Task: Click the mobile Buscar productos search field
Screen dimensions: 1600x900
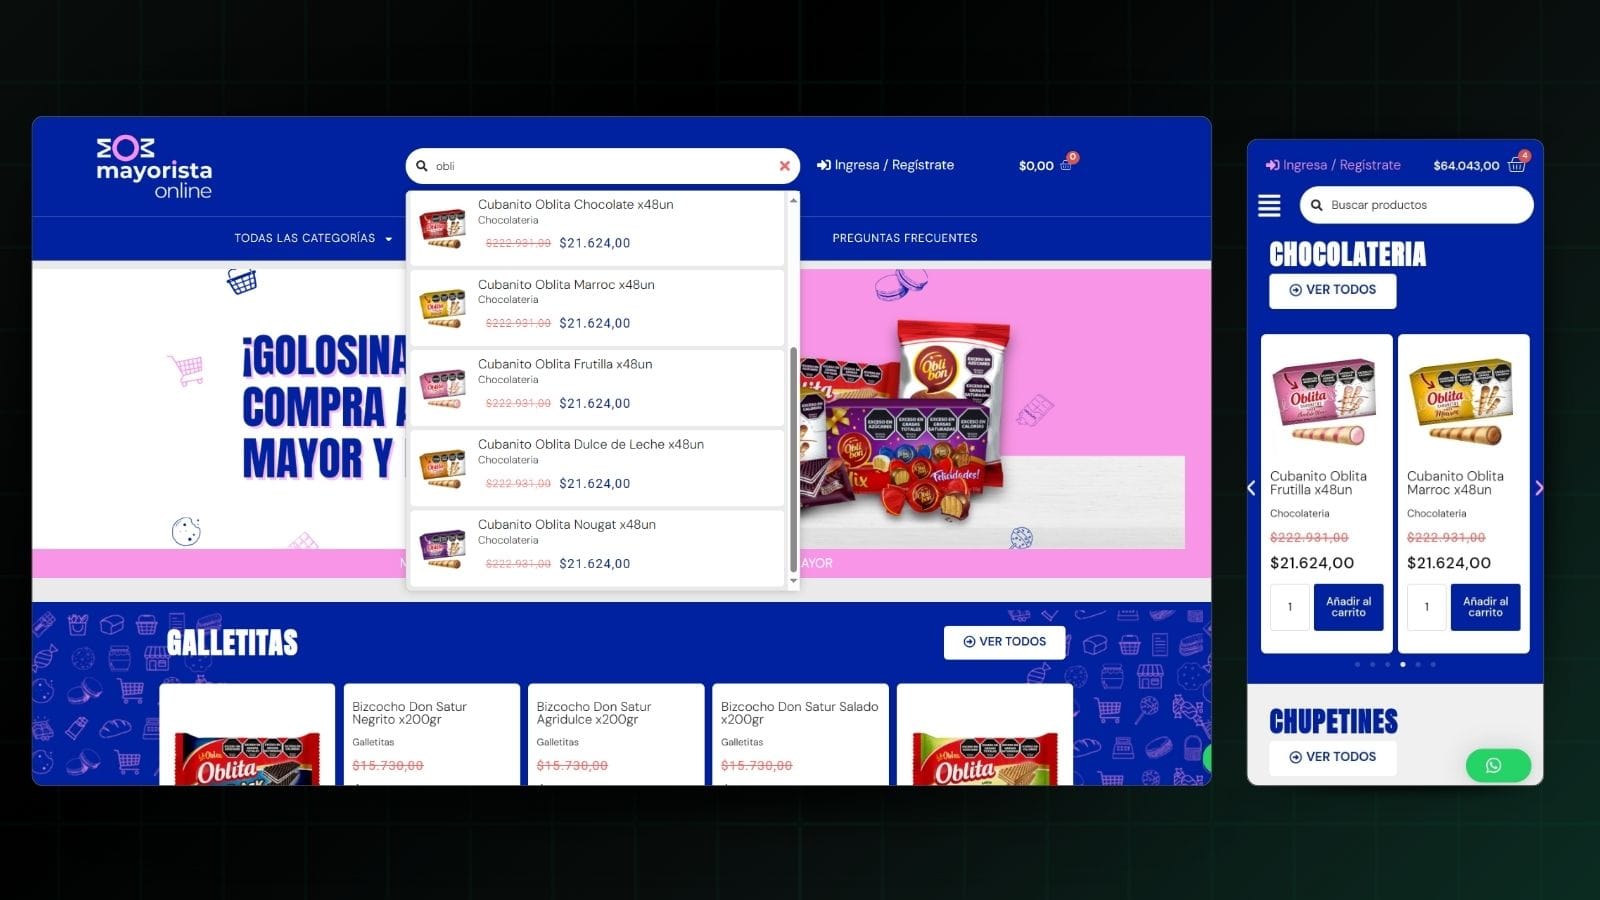Action: [1425, 205]
